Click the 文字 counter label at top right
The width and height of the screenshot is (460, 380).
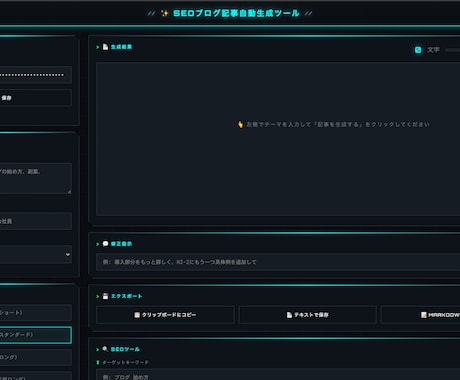pyautogui.click(x=433, y=50)
